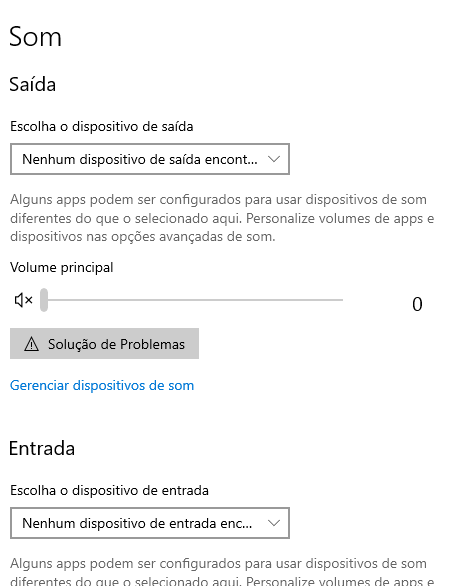This screenshot has height=586, width=454.
Task: Click the volume value 0 readout
Action: 417,304
